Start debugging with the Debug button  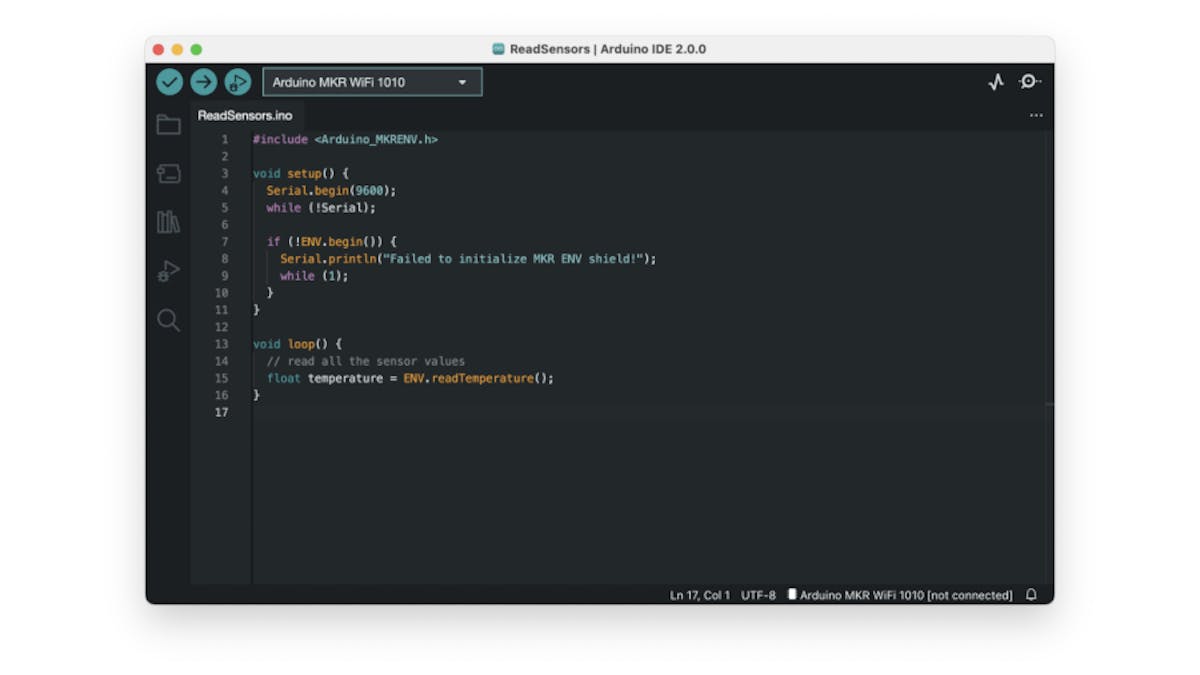(x=238, y=82)
